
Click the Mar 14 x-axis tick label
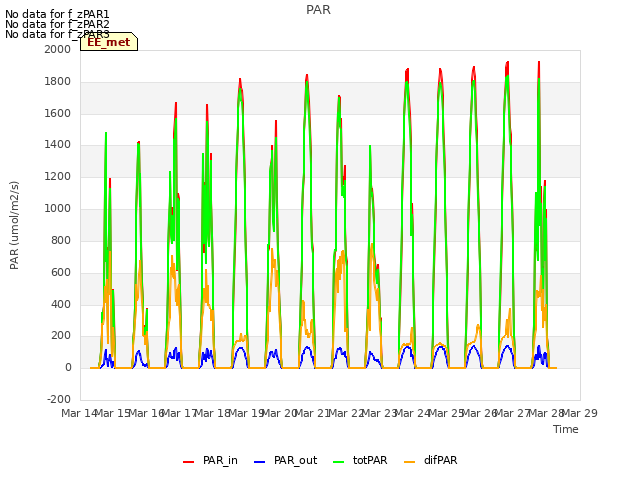click(79, 413)
